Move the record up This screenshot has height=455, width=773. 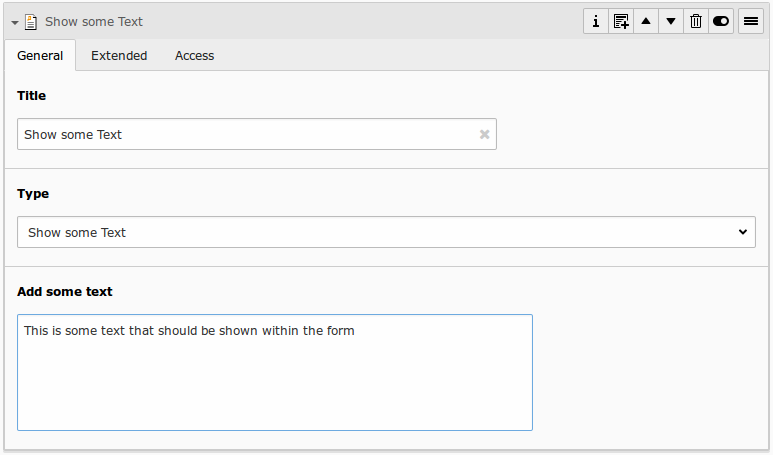pos(646,21)
